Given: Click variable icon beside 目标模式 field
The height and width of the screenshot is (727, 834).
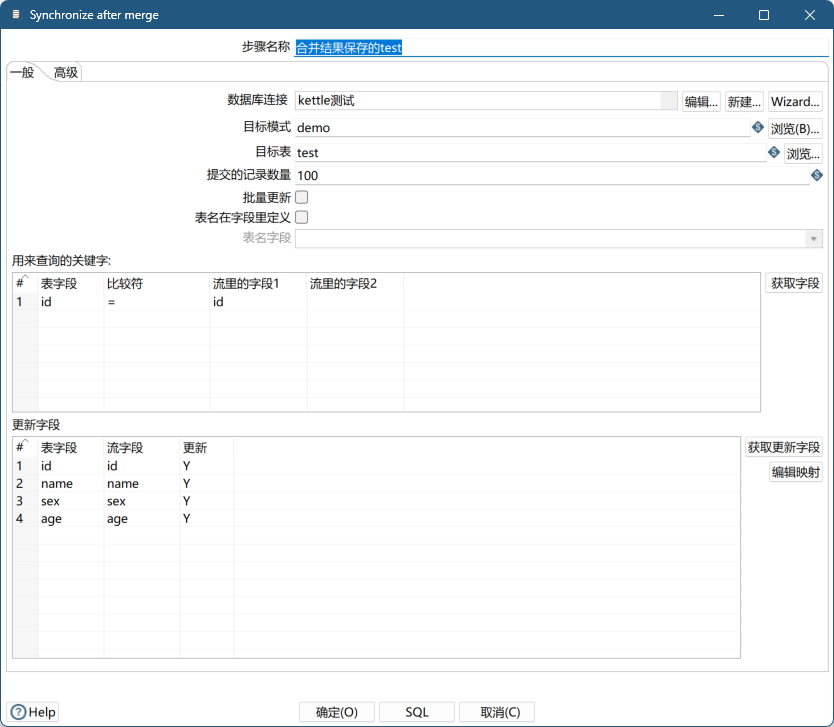Looking at the screenshot, I should click(x=757, y=127).
